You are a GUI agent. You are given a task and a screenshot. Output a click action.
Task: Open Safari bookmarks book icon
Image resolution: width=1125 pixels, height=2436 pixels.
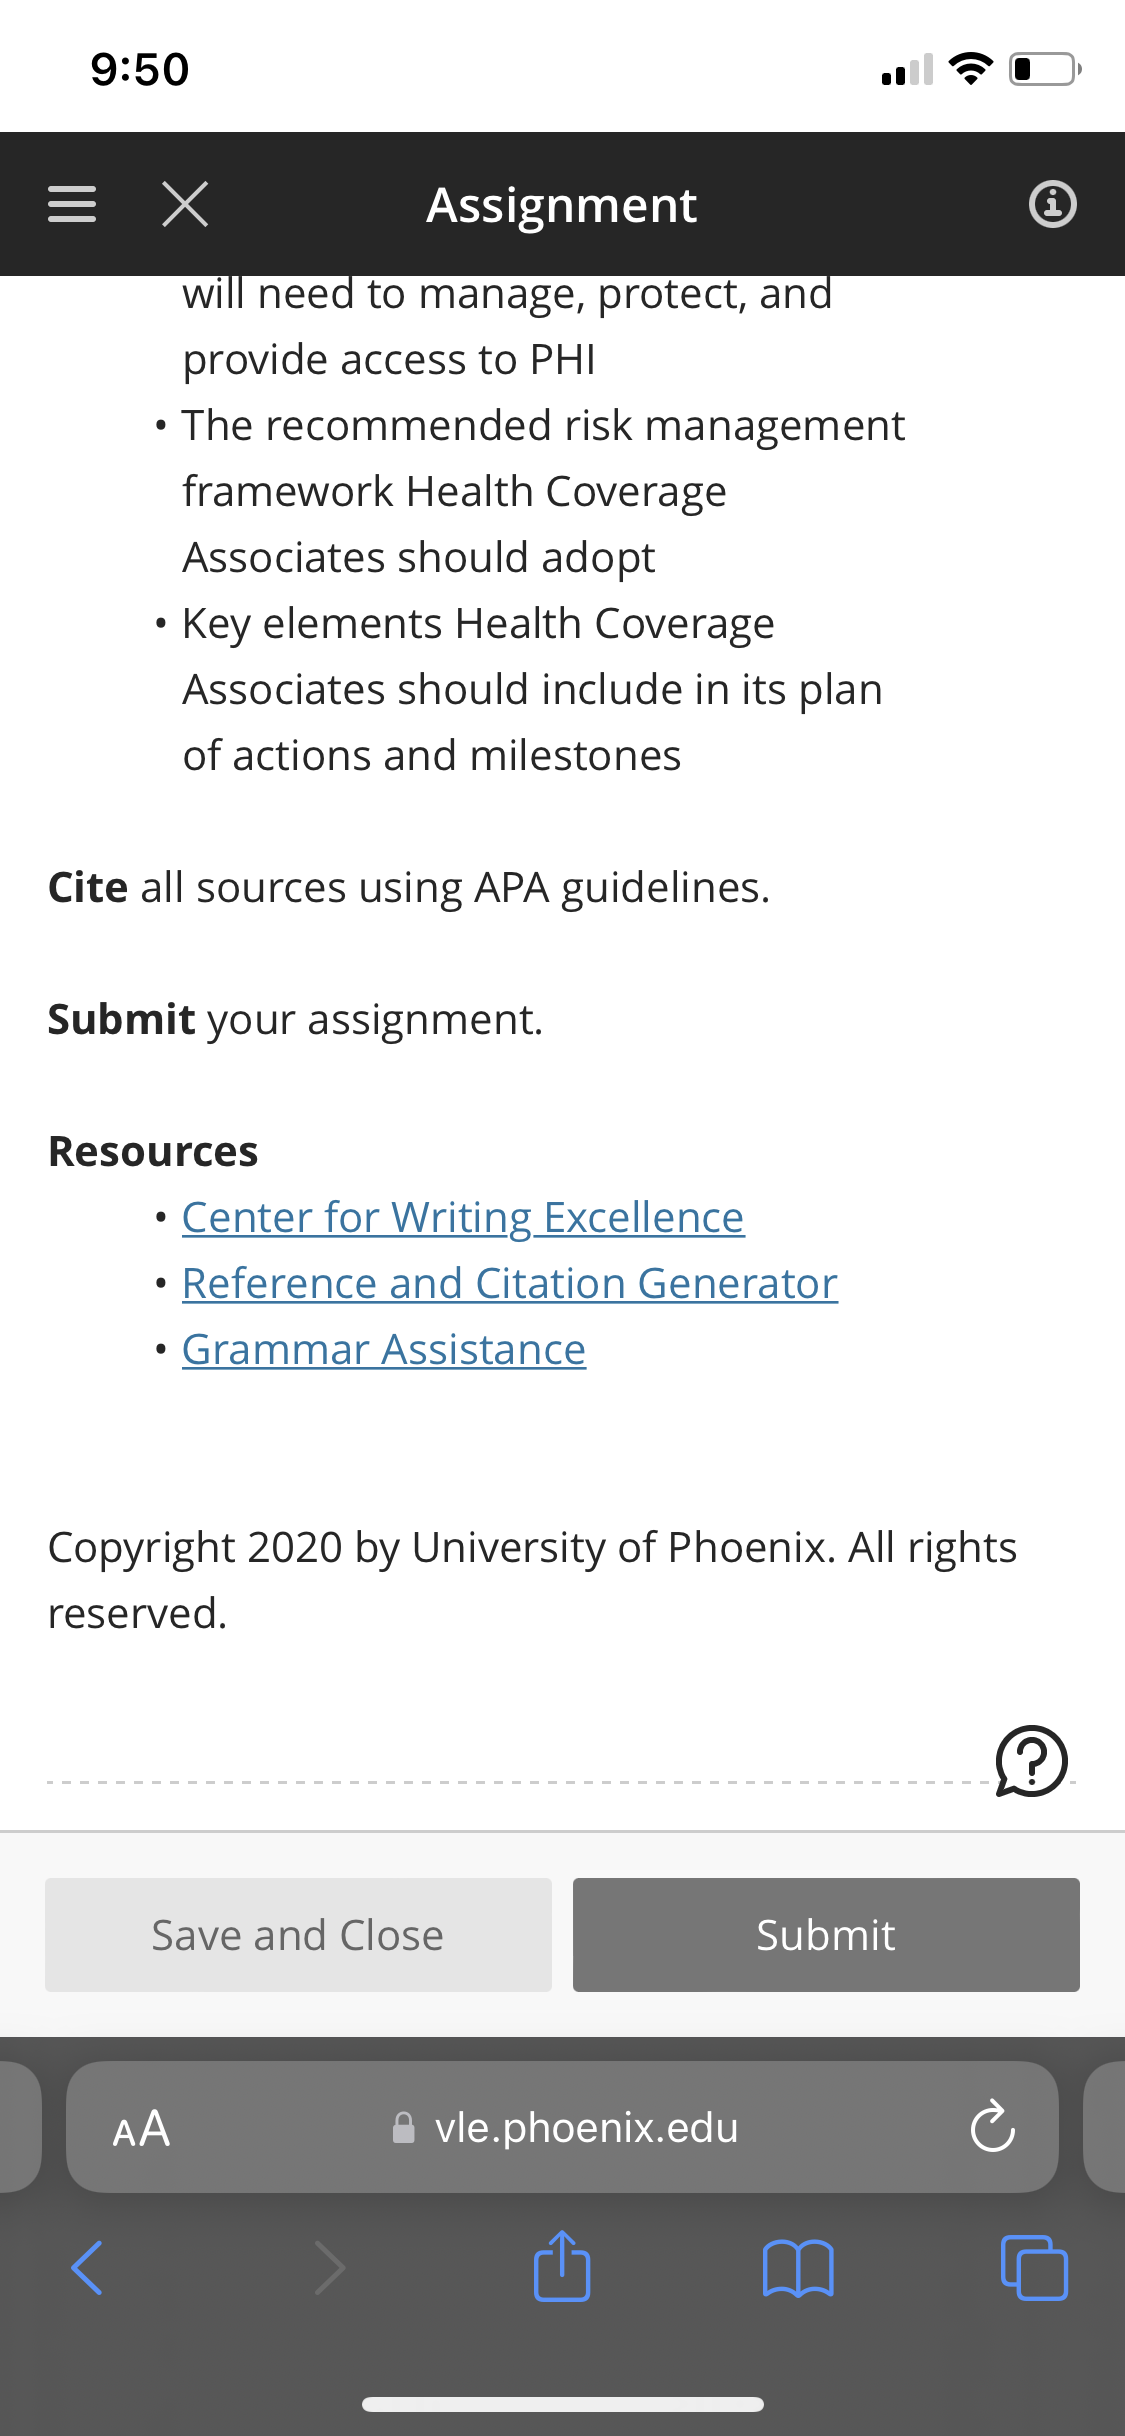point(798,2268)
